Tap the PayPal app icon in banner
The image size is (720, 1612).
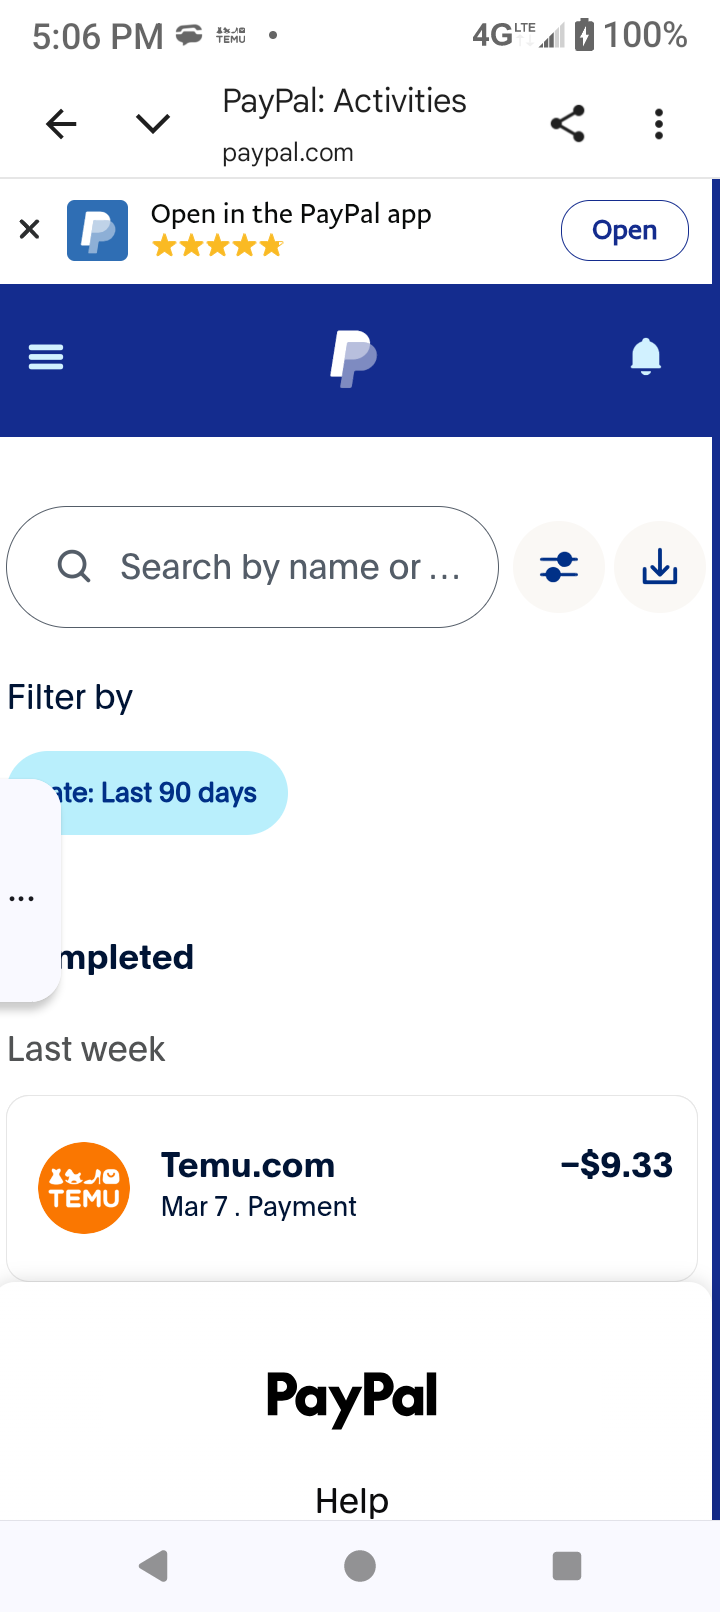click(x=97, y=230)
